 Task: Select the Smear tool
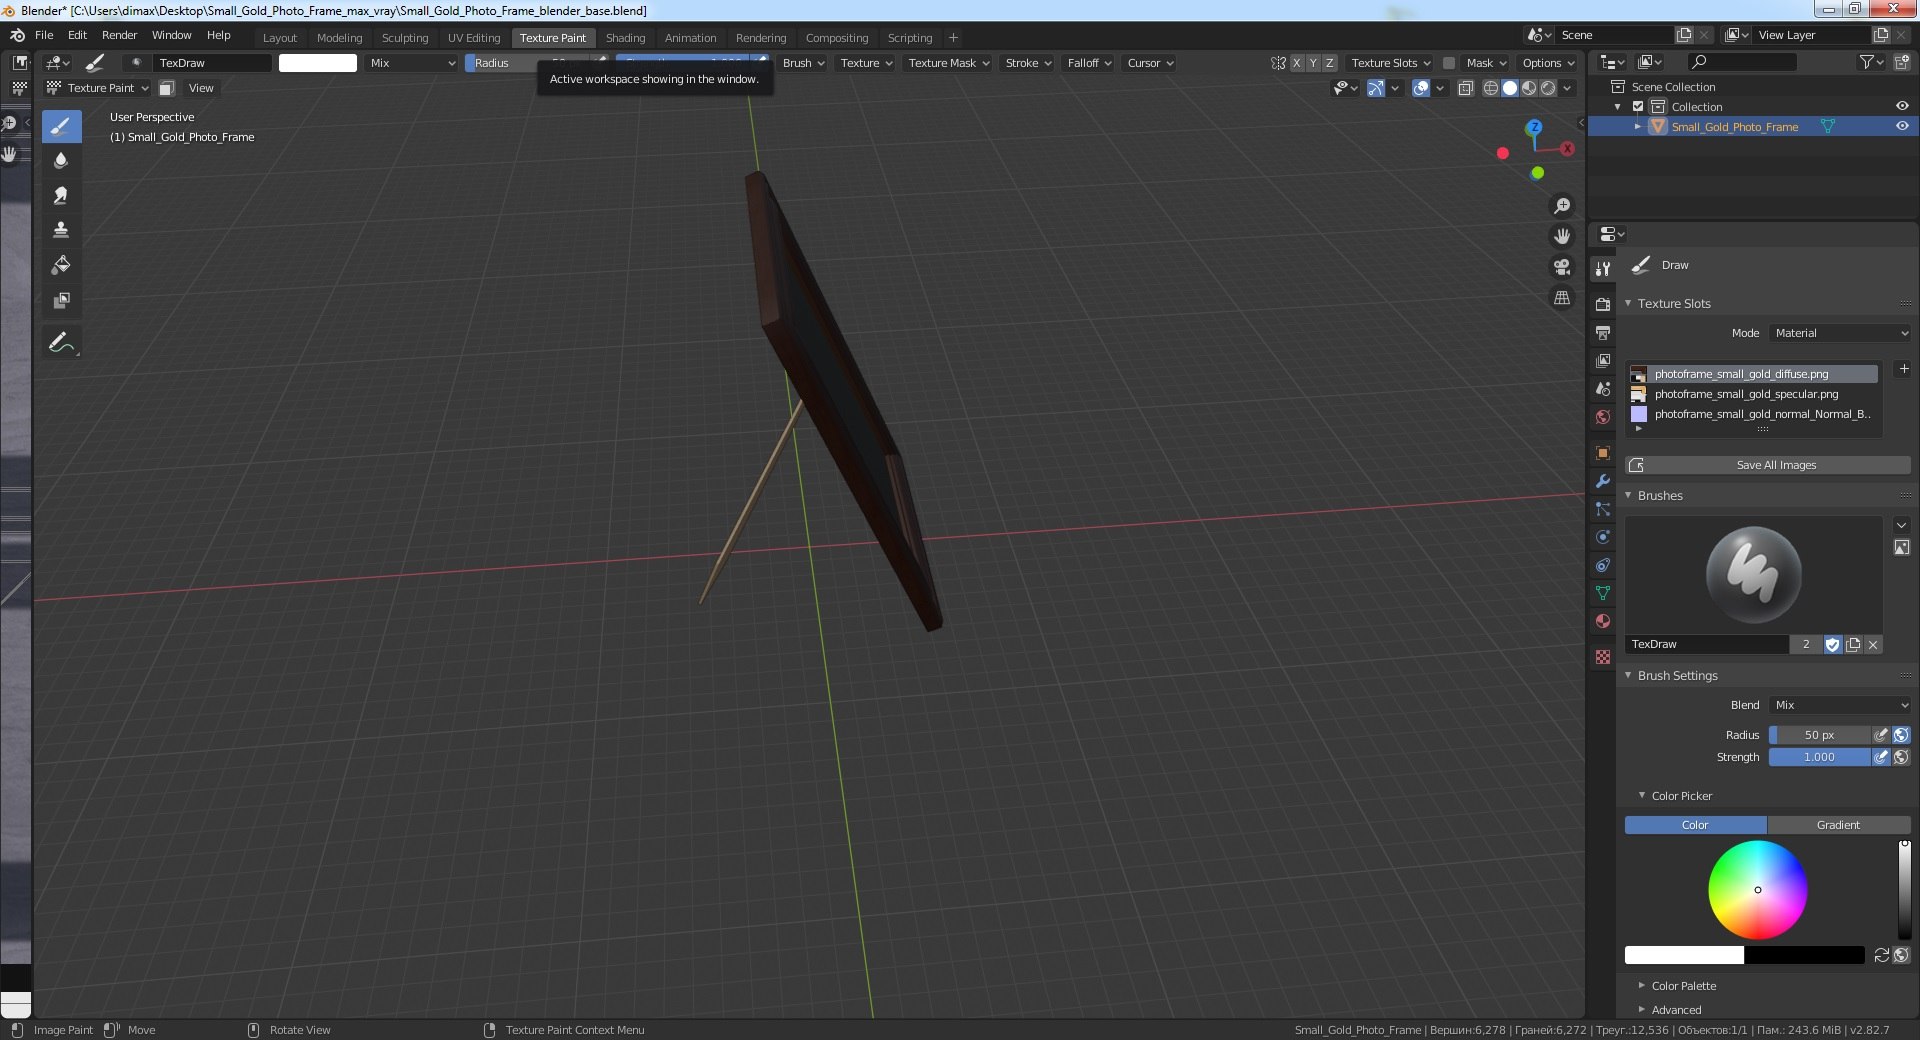pyautogui.click(x=61, y=195)
